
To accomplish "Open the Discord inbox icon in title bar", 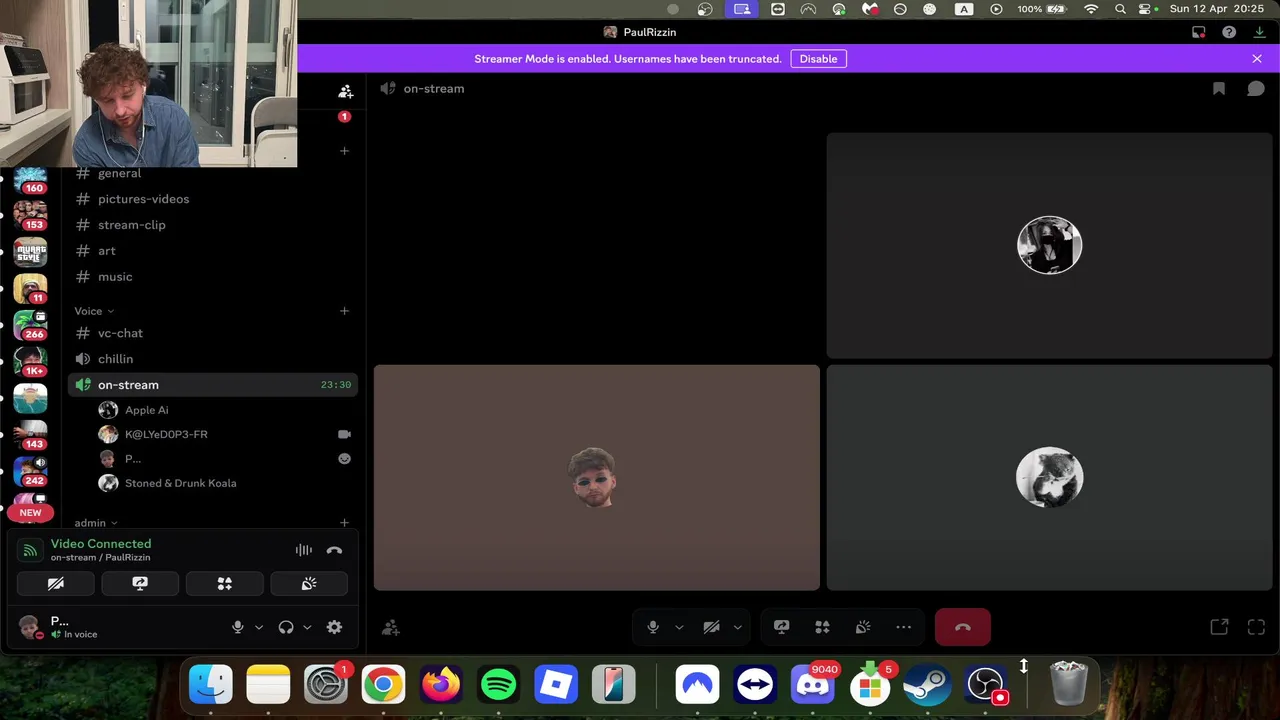I will [x=1198, y=32].
